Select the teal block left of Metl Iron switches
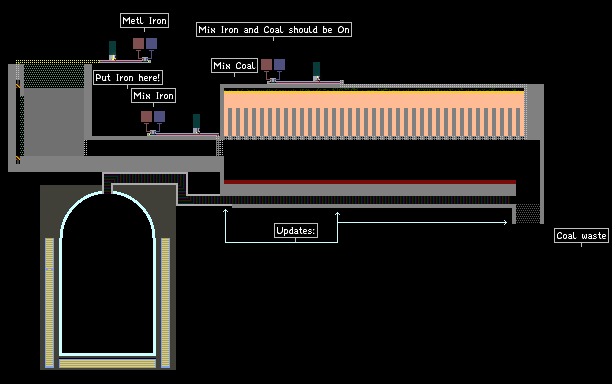Image resolution: width=612 pixels, height=384 pixels. tap(112, 48)
